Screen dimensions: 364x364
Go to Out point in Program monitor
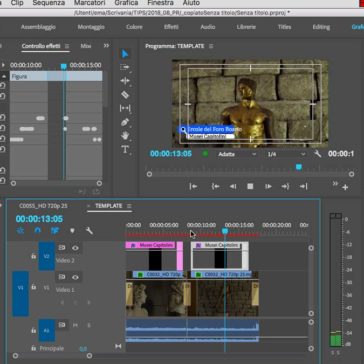point(285,187)
